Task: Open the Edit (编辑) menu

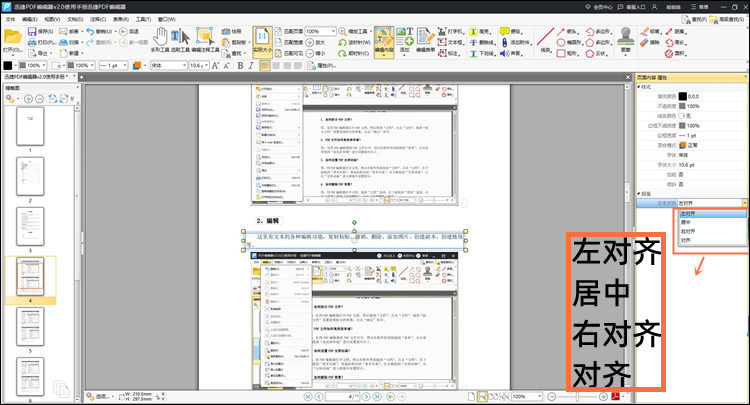Action: pos(30,19)
